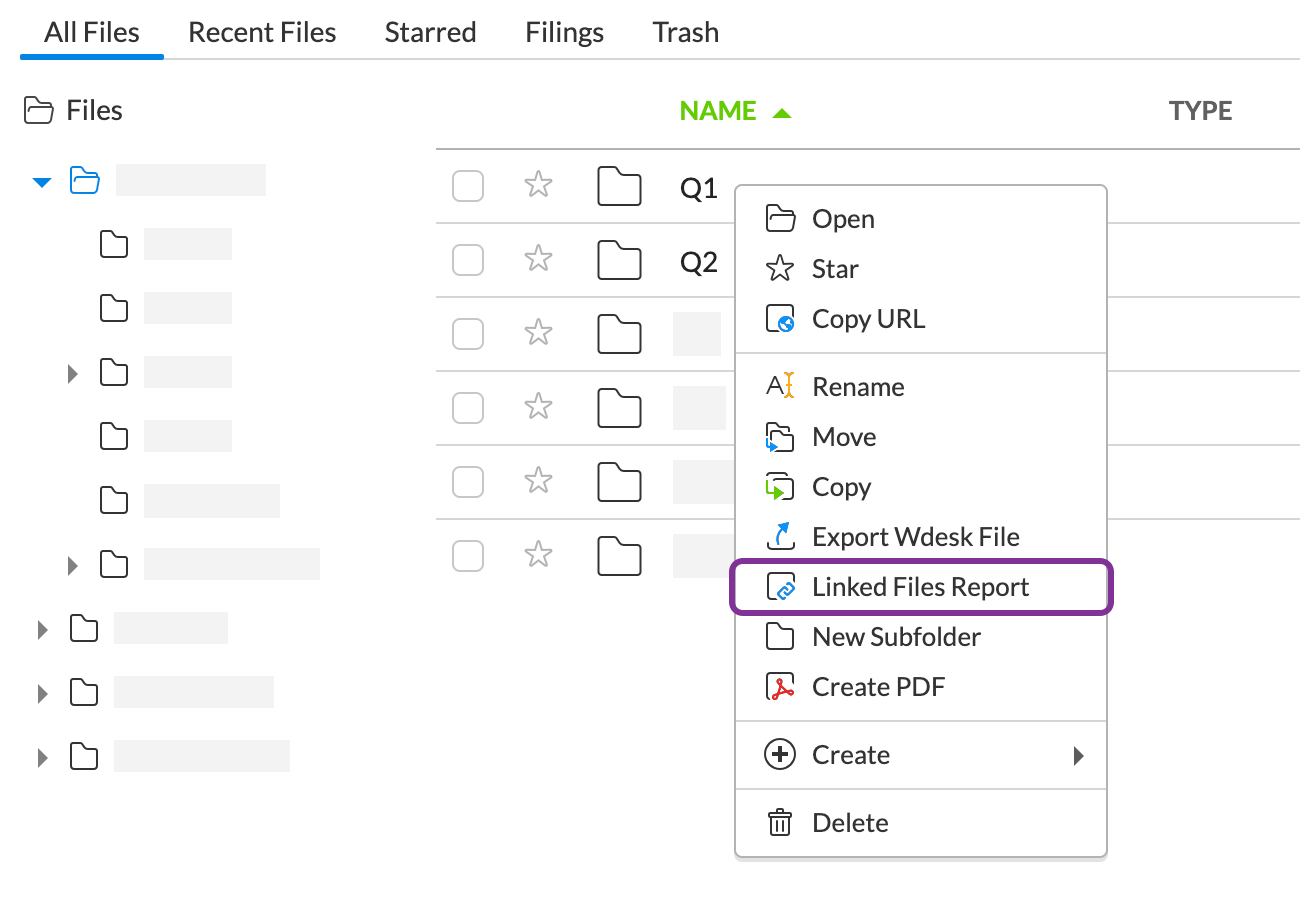Open the Trash tab
This screenshot has width=1300, height=900.
pyautogui.click(x=685, y=32)
